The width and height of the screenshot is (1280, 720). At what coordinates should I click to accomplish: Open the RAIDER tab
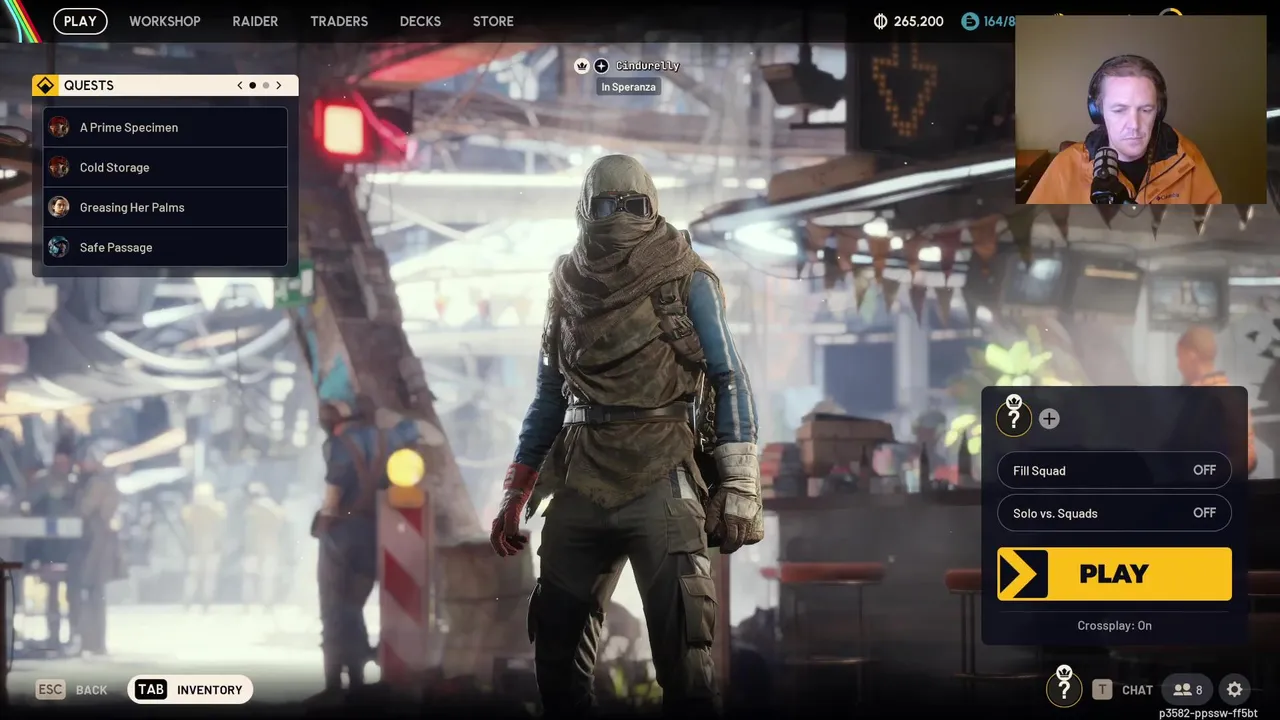pos(255,21)
